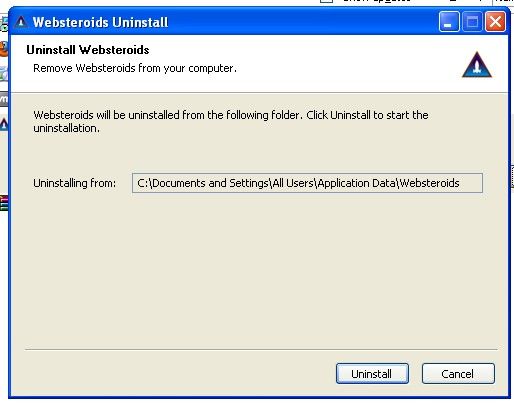Click the Uninstalling from label
514x403 pixels.
[x=74, y=183]
